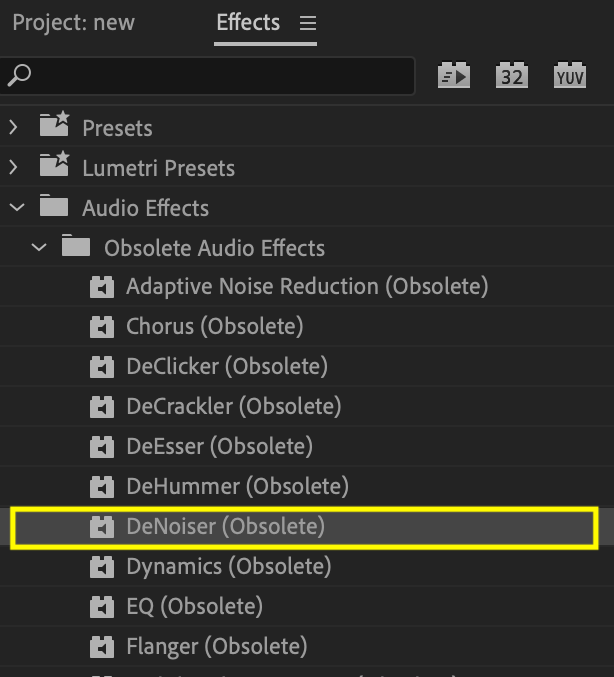Select the DeNoiser (Obsolete) effect
Image resolution: width=614 pixels, height=677 pixels.
pyautogui.click(x=225, y=526)
